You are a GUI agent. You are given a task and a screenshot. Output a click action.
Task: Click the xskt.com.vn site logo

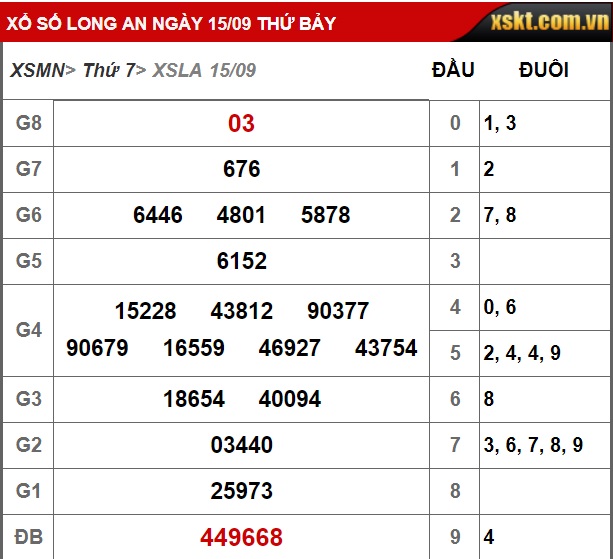tap(549, 21)
